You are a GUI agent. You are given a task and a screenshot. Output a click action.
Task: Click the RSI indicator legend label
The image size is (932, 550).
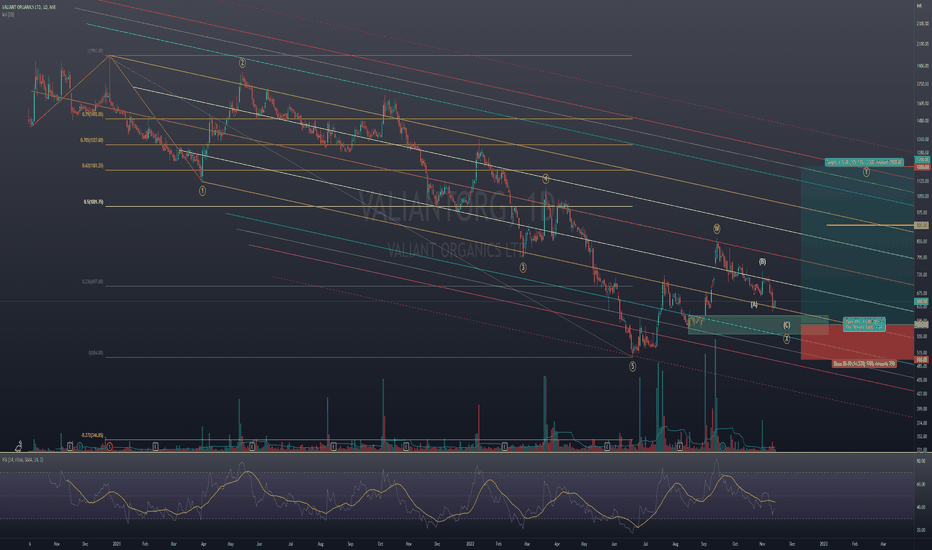[x=21, y=460]
